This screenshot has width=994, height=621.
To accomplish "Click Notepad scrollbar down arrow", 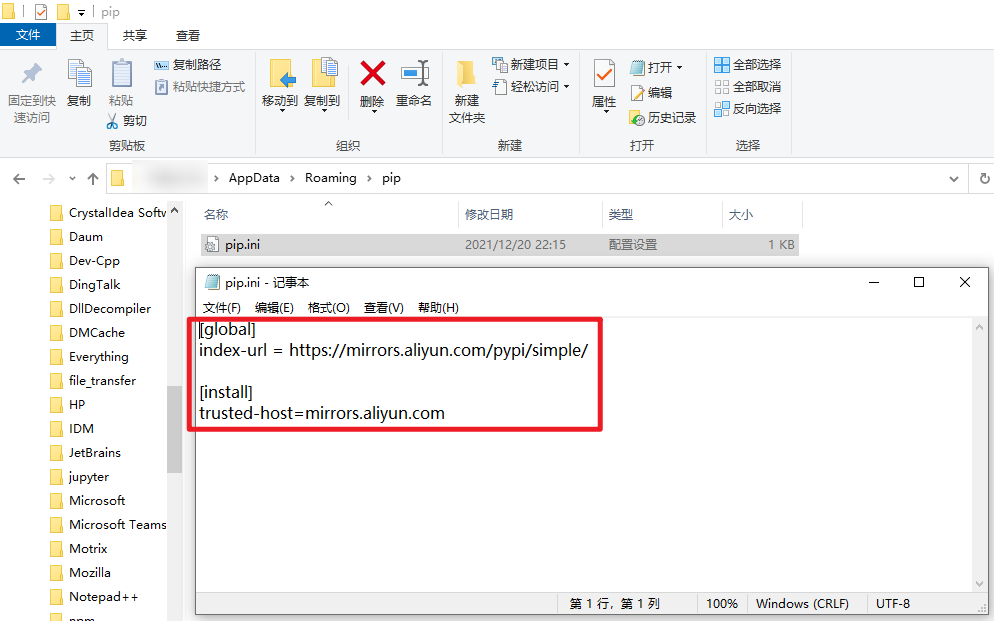I will [979, 584].
